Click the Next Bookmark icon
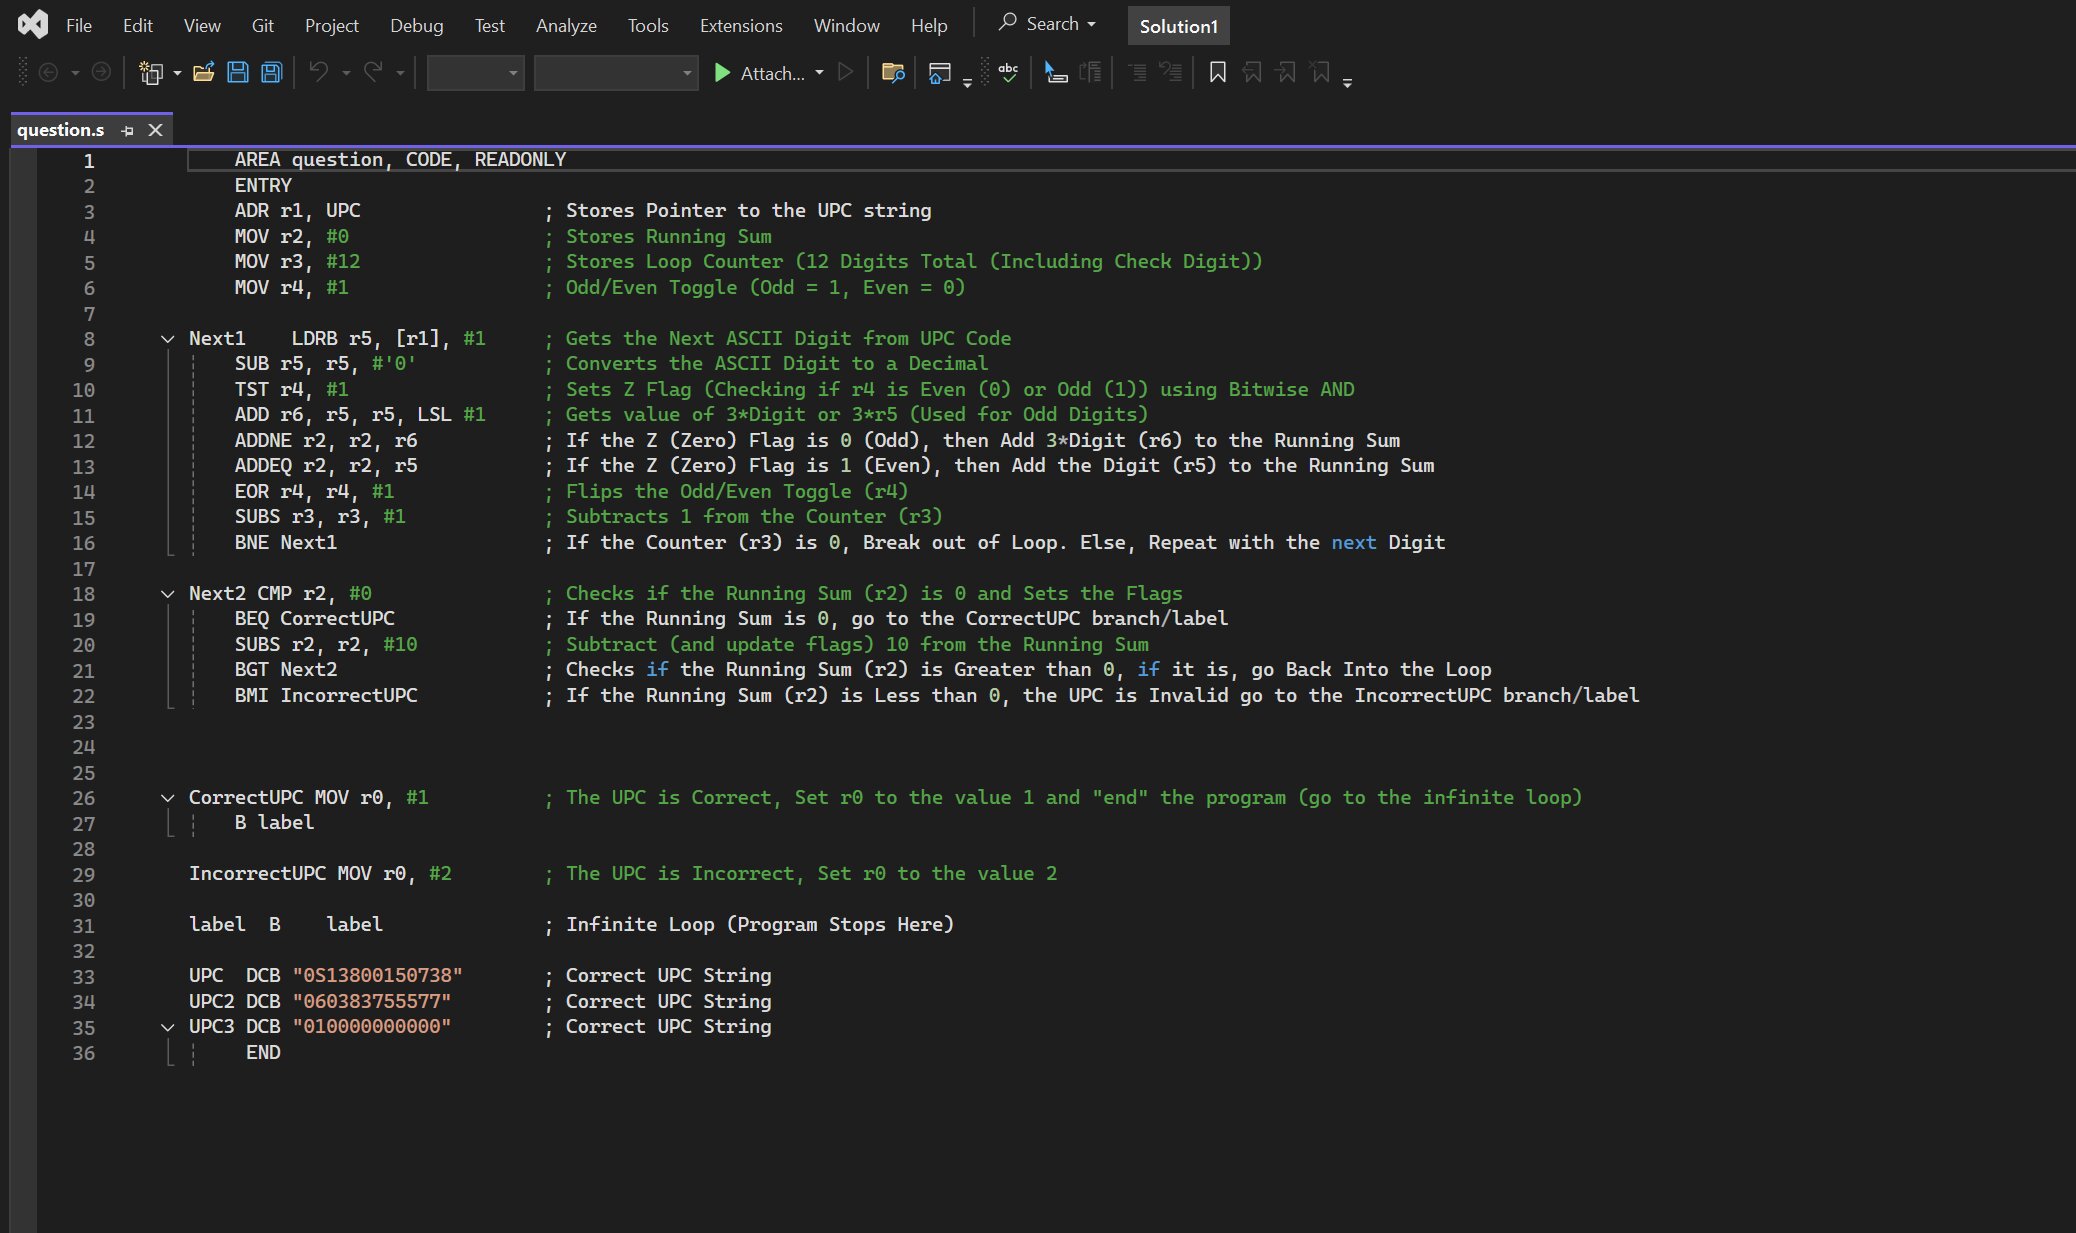The height and width of the screenshot is (1233, 2076). pyautogui.click(x=1286, y=72)
